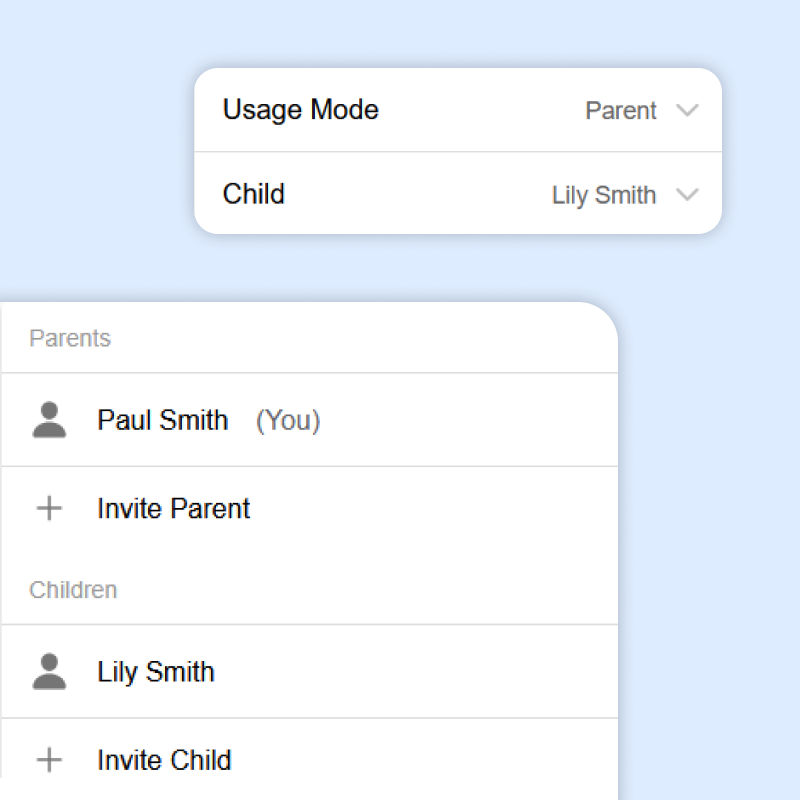The image size is (800, 800).
Task: Open the Lily Smith value in Child row
Action: tap(604, 195)
